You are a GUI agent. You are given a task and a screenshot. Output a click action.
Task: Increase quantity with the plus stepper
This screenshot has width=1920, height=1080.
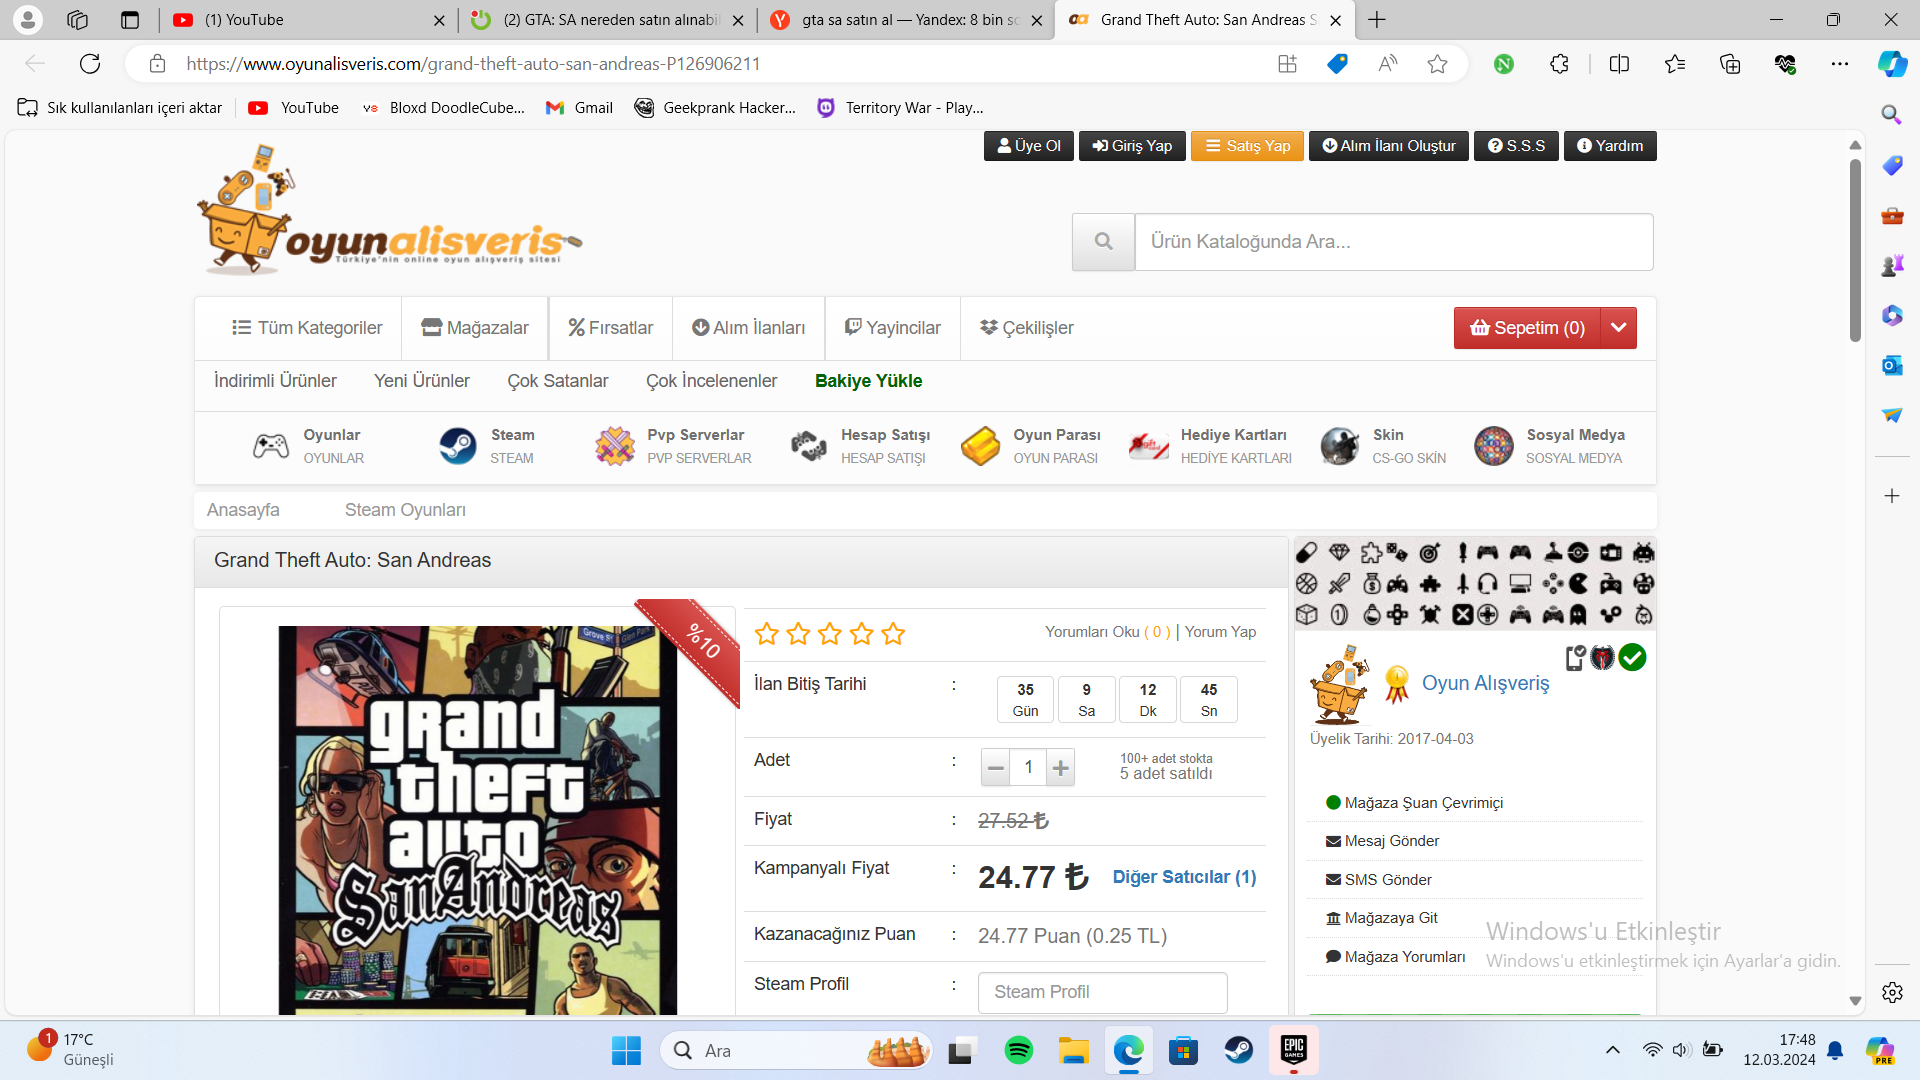[1060, 768]
